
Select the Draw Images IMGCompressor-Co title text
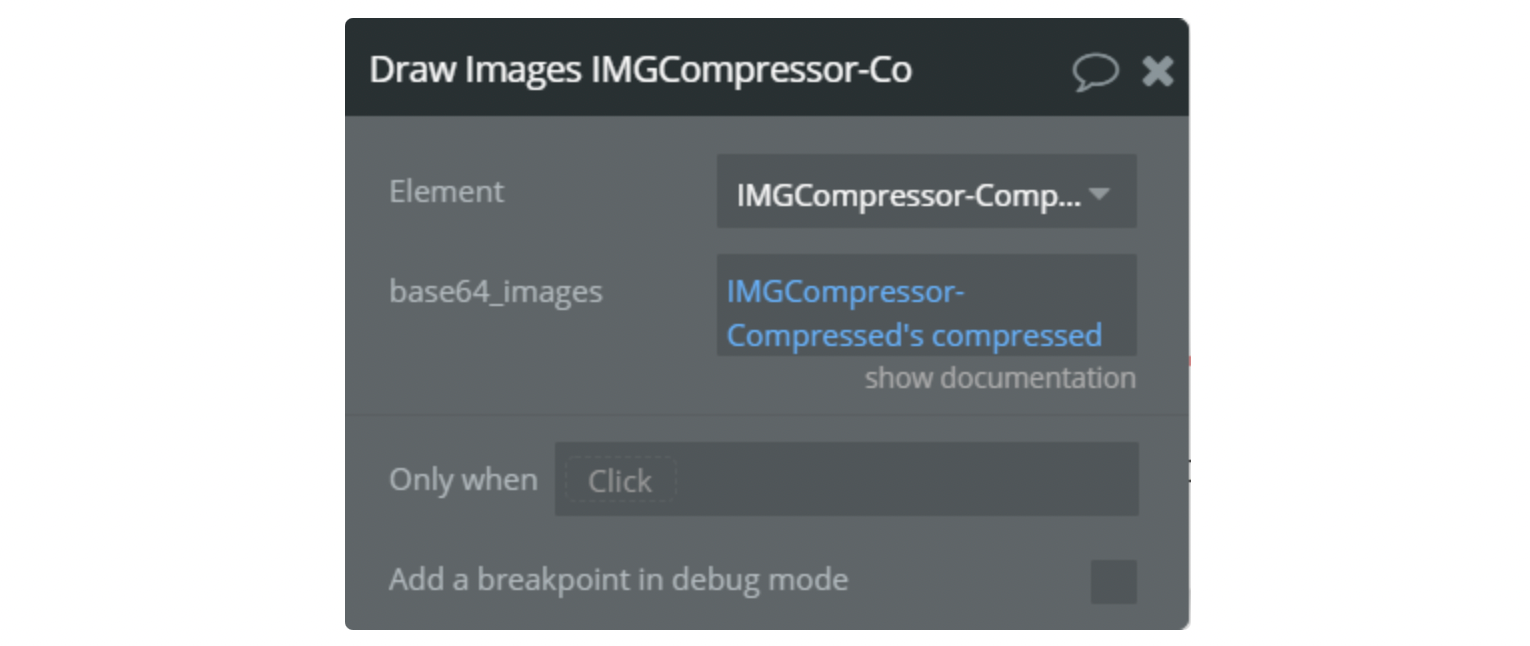640,70
